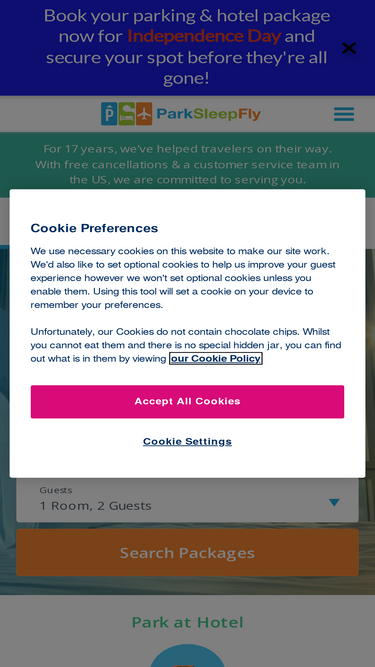Image resolution: width=375 pixels, height=667 pixels.
Task: Click the Cookie Preferences heading
Action: coord(94,228)
